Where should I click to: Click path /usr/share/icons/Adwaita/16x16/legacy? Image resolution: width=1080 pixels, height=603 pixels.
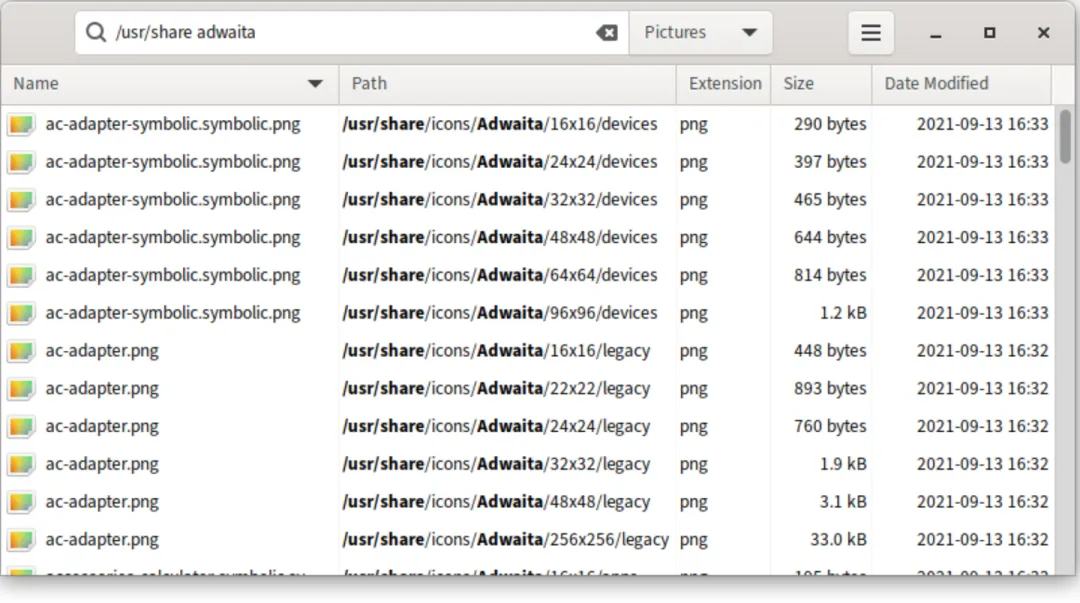497,351
